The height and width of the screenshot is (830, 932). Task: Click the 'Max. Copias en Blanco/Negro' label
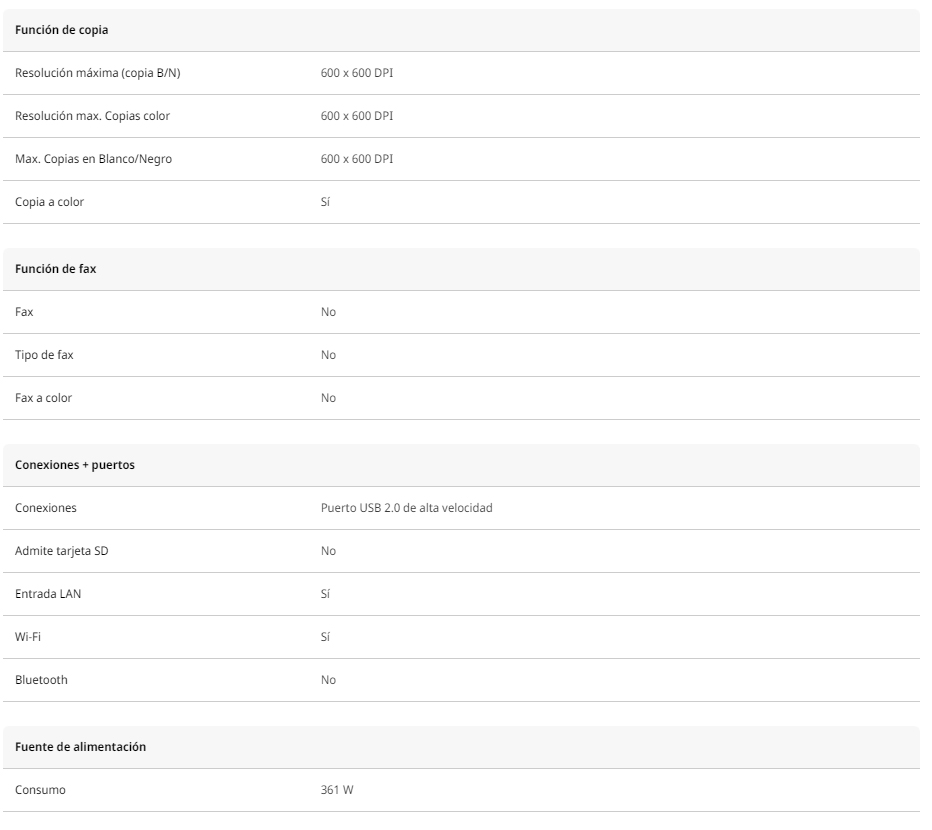(x=93, y=159)
